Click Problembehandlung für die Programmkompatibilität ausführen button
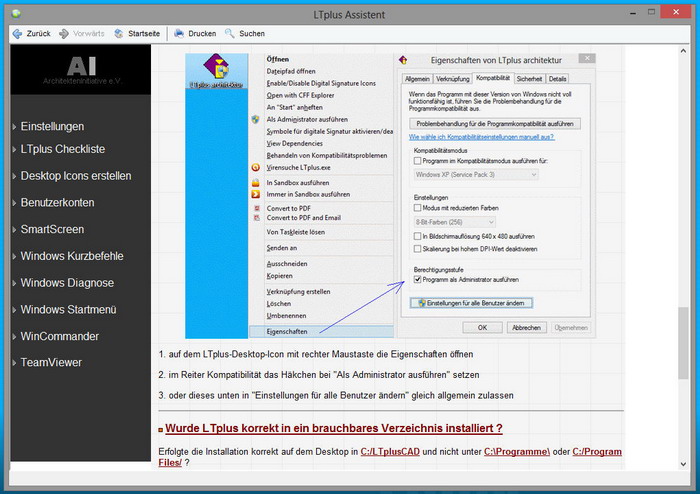 [x=495, y=124]
